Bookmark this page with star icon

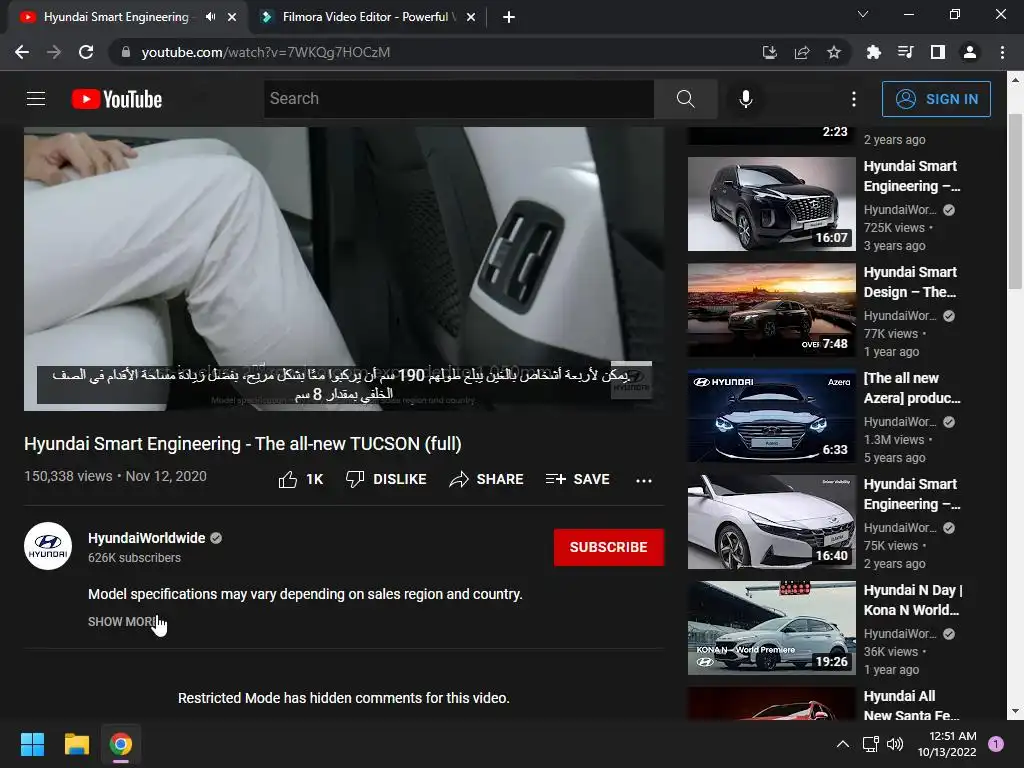click(x=834, y=52)
